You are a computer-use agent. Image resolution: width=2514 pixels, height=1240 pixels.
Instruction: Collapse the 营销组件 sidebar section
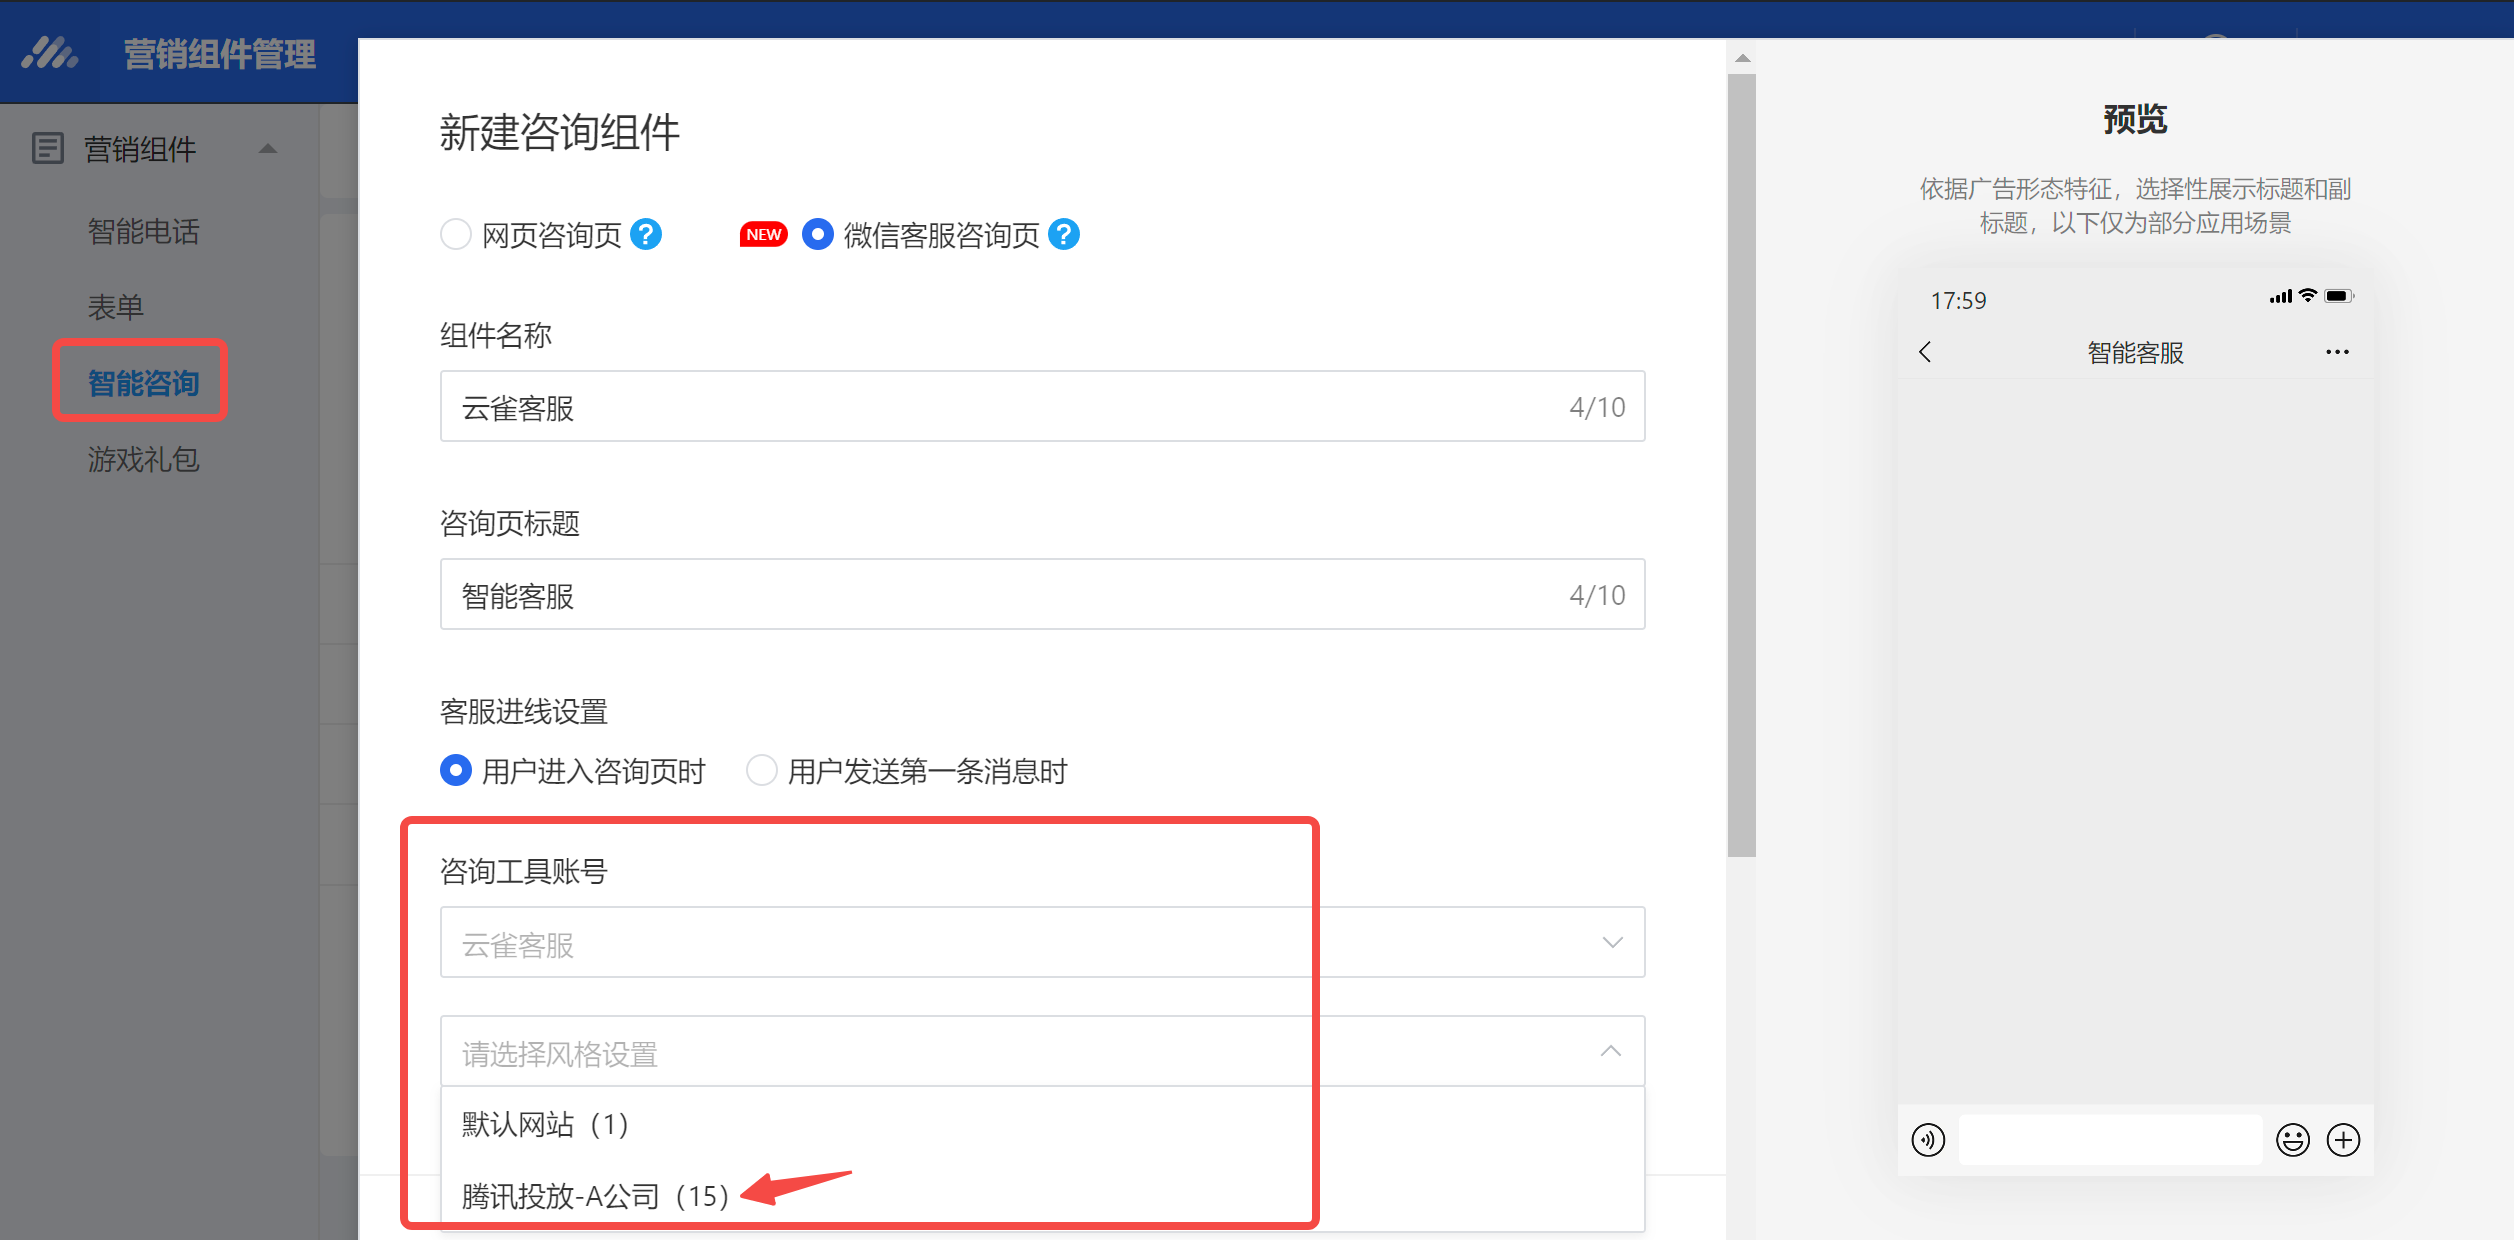[267, 148]
